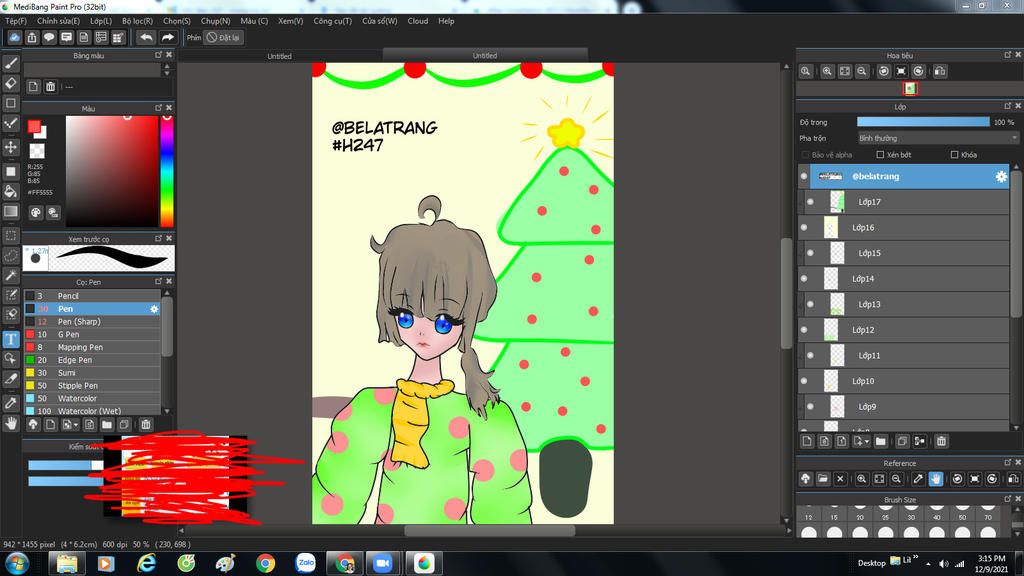Select the Bucket fill tool
1024x576 pixels.
(x=11, y=191)
